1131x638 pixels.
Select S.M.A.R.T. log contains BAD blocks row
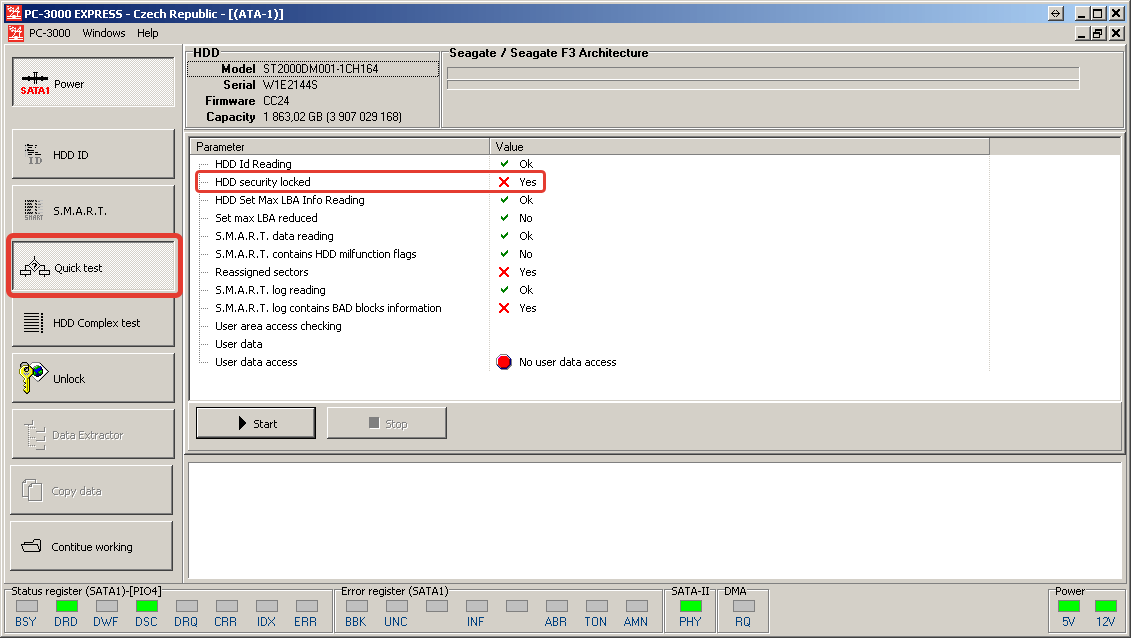pyautogui.click(x=589, y=308)
